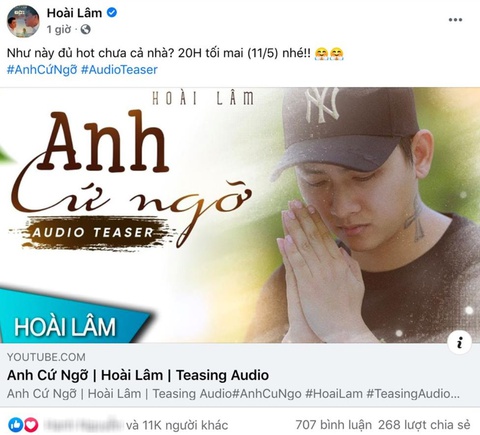Click the '1 giờ' post timestamp
Image resolution: width=480 pixels, height=435 pixels.
59,30
